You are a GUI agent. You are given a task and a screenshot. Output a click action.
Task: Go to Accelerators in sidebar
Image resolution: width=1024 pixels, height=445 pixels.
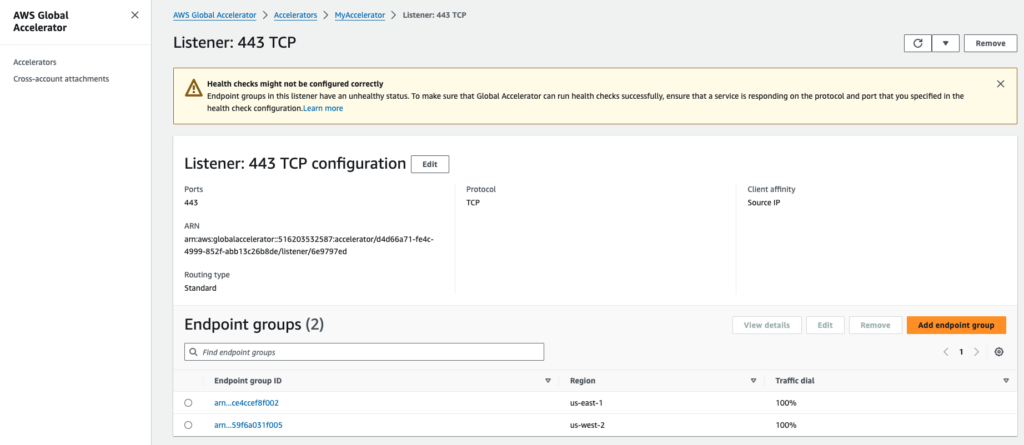[x=35, y=62]
